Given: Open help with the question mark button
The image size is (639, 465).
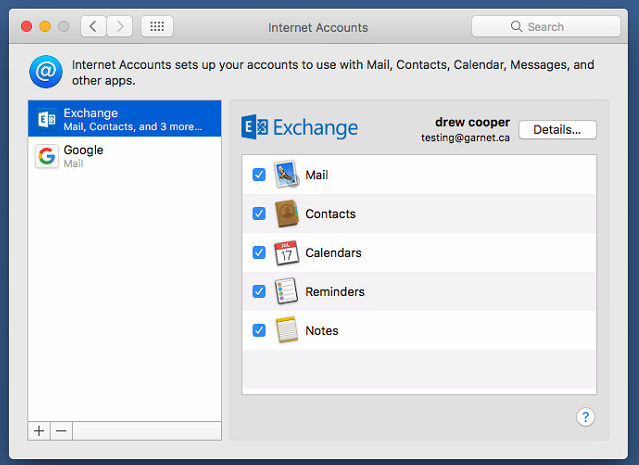Looking at the screenshot, I should click(586, 417).
